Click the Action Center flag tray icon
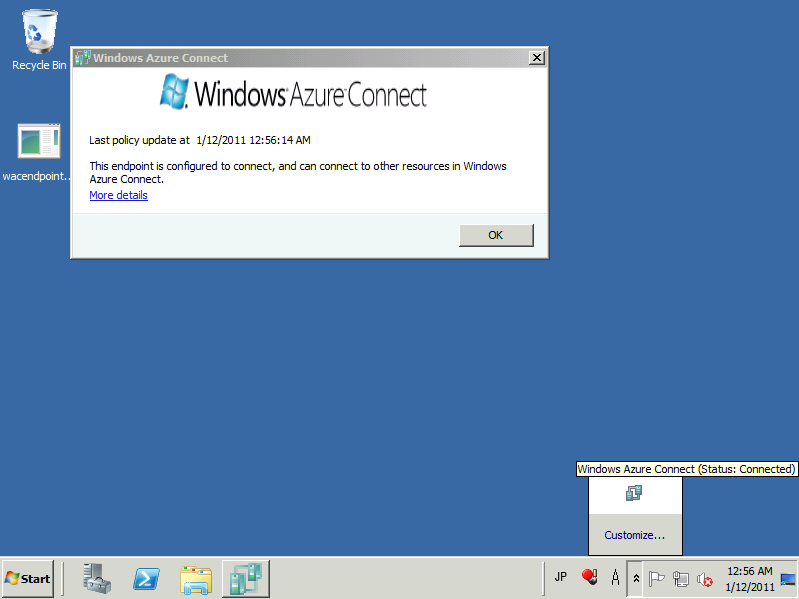This screenshot has height=599, width=799. (656, 579)
